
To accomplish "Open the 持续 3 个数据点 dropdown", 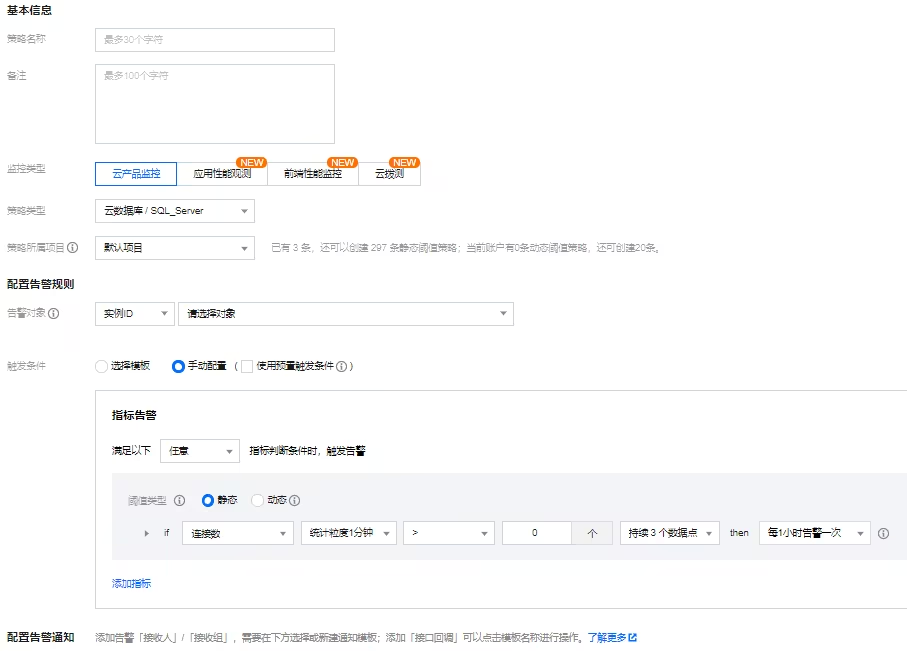I will 669,534.
